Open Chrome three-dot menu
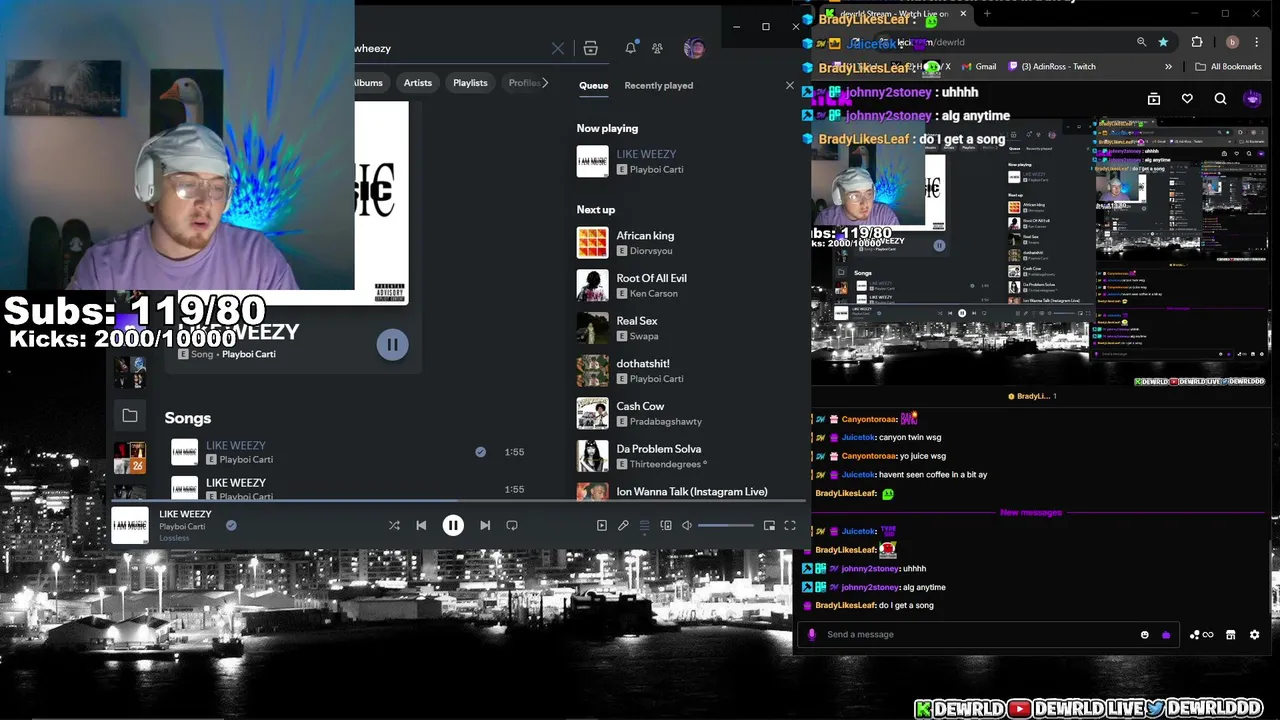The width and height of the screenshot is (1280, 720). [1258, 42]
